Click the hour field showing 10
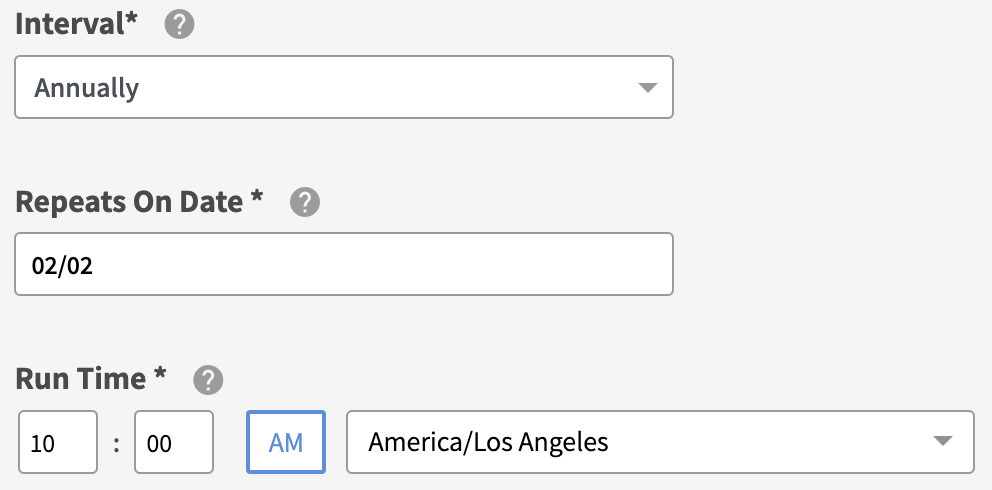992x490 pixels. 57,441
